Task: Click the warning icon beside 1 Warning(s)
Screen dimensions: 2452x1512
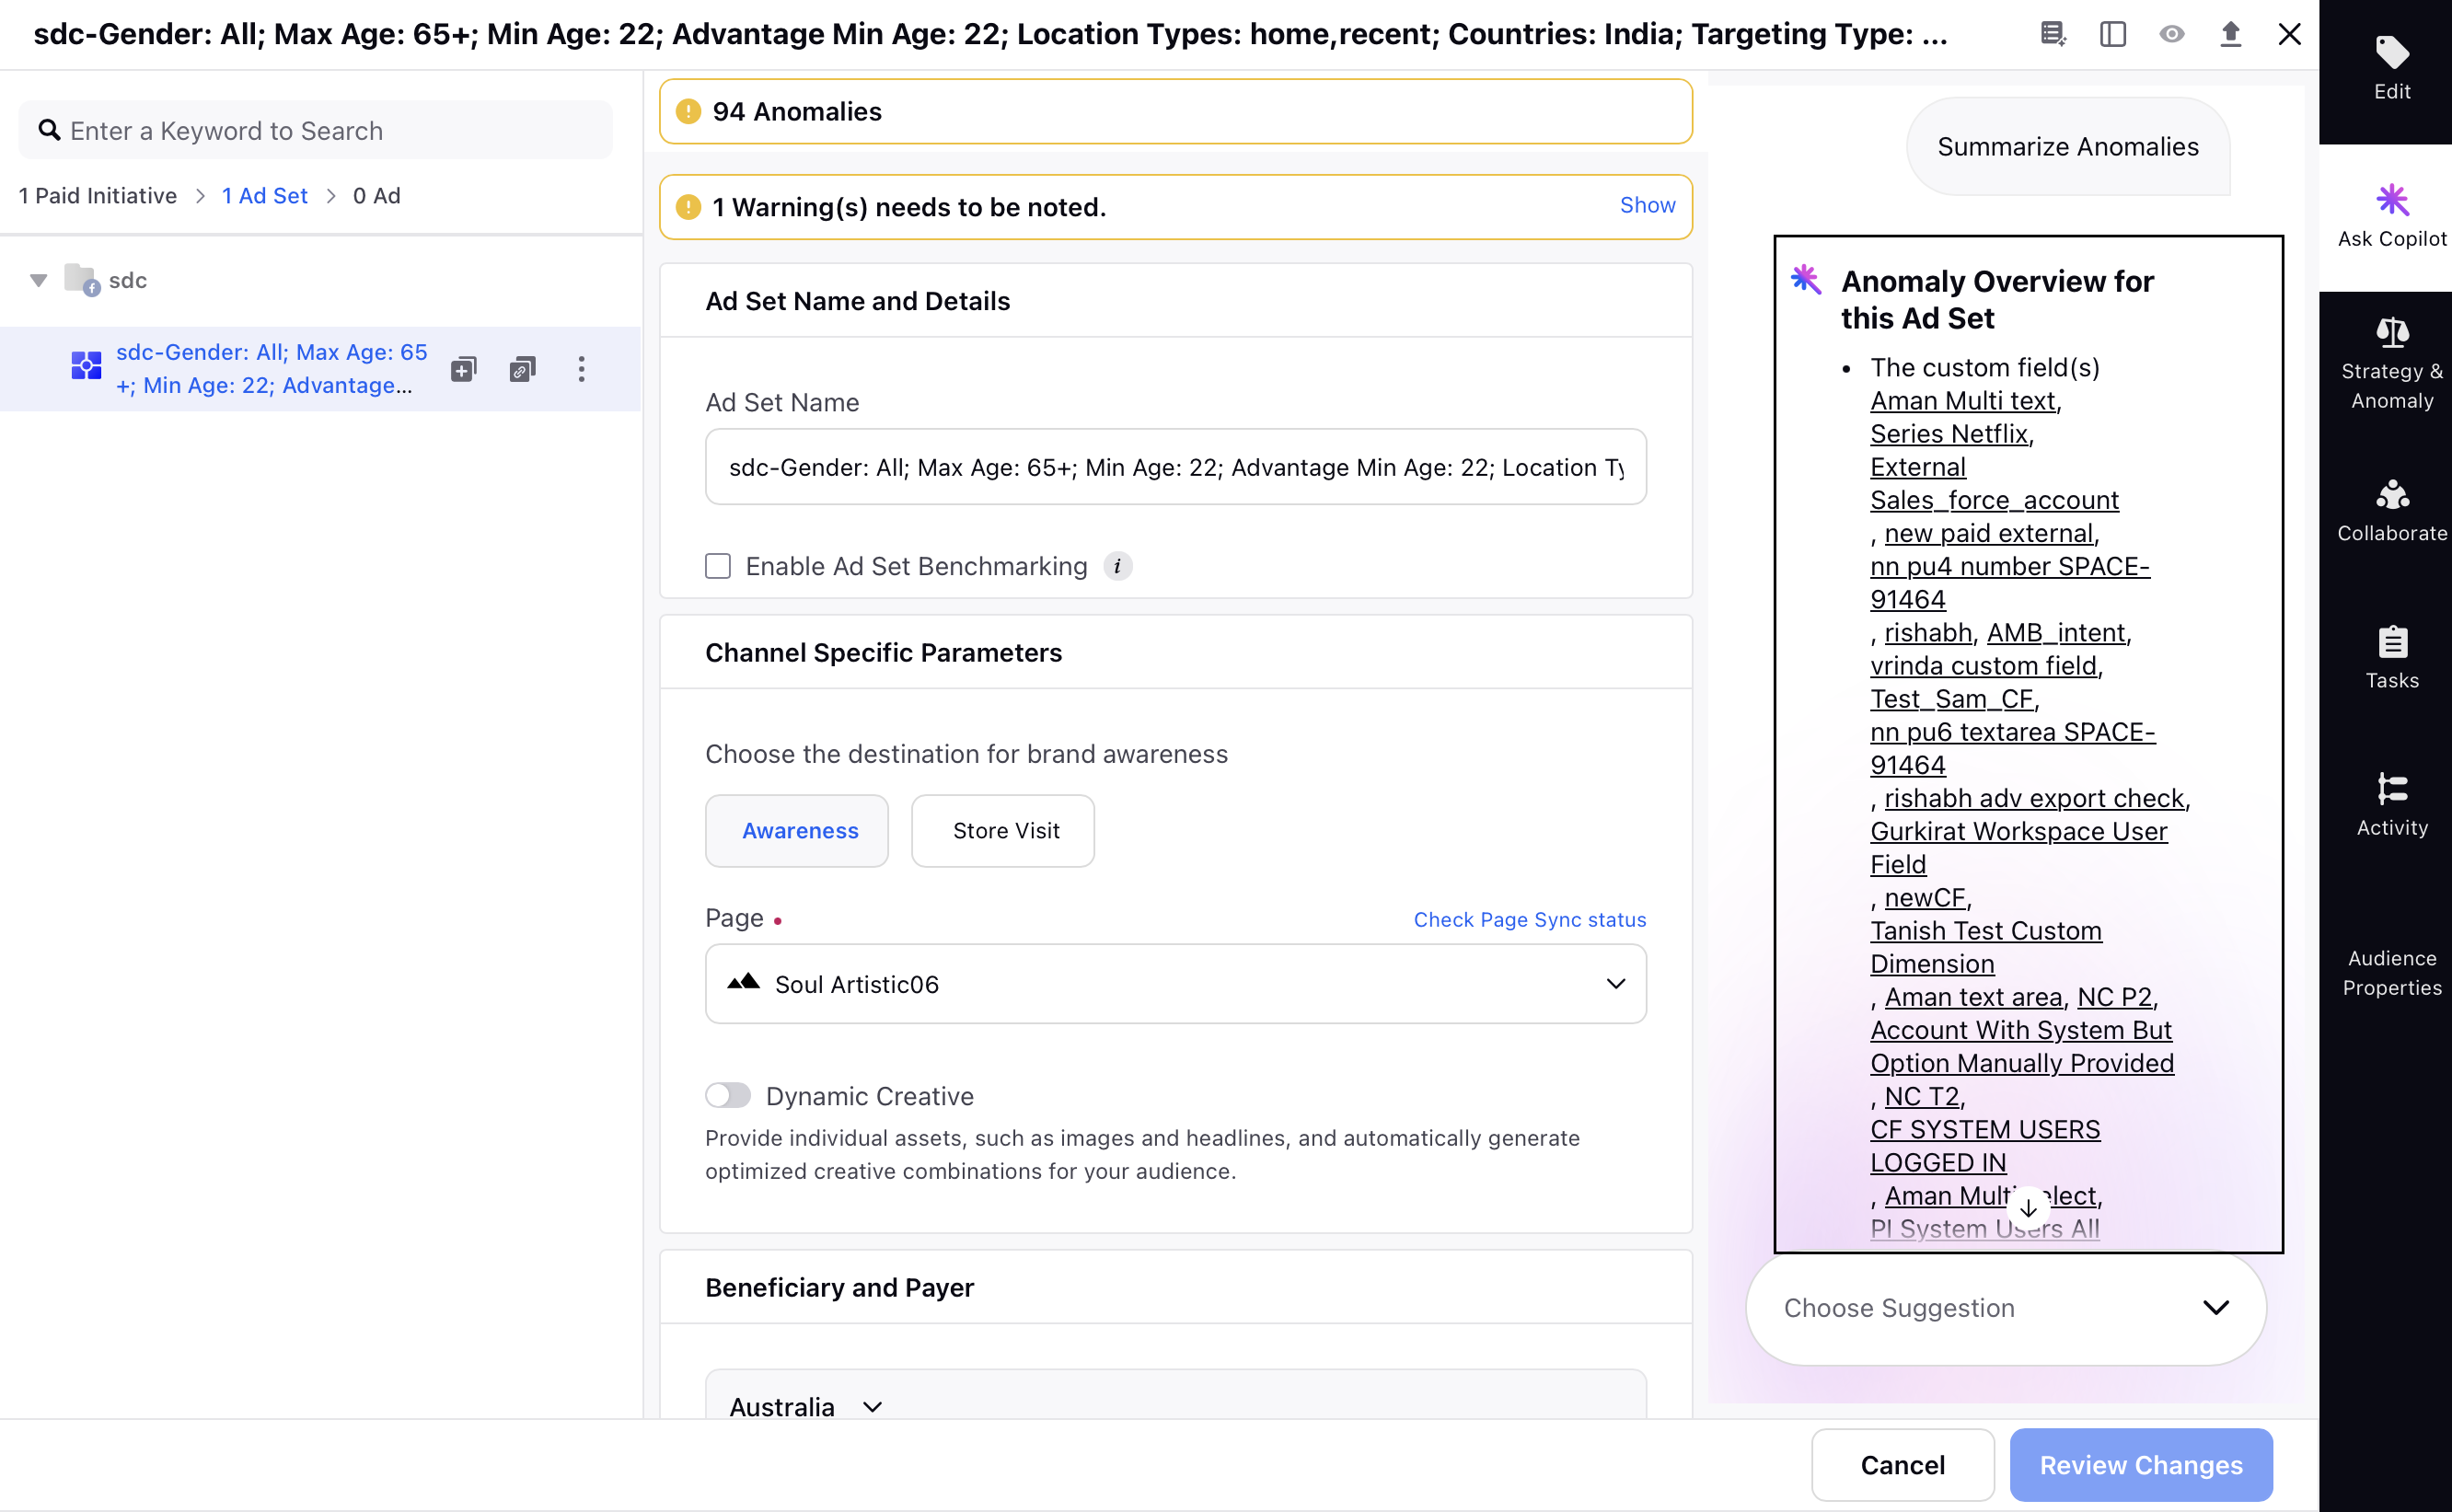Action: click(688, 207)
